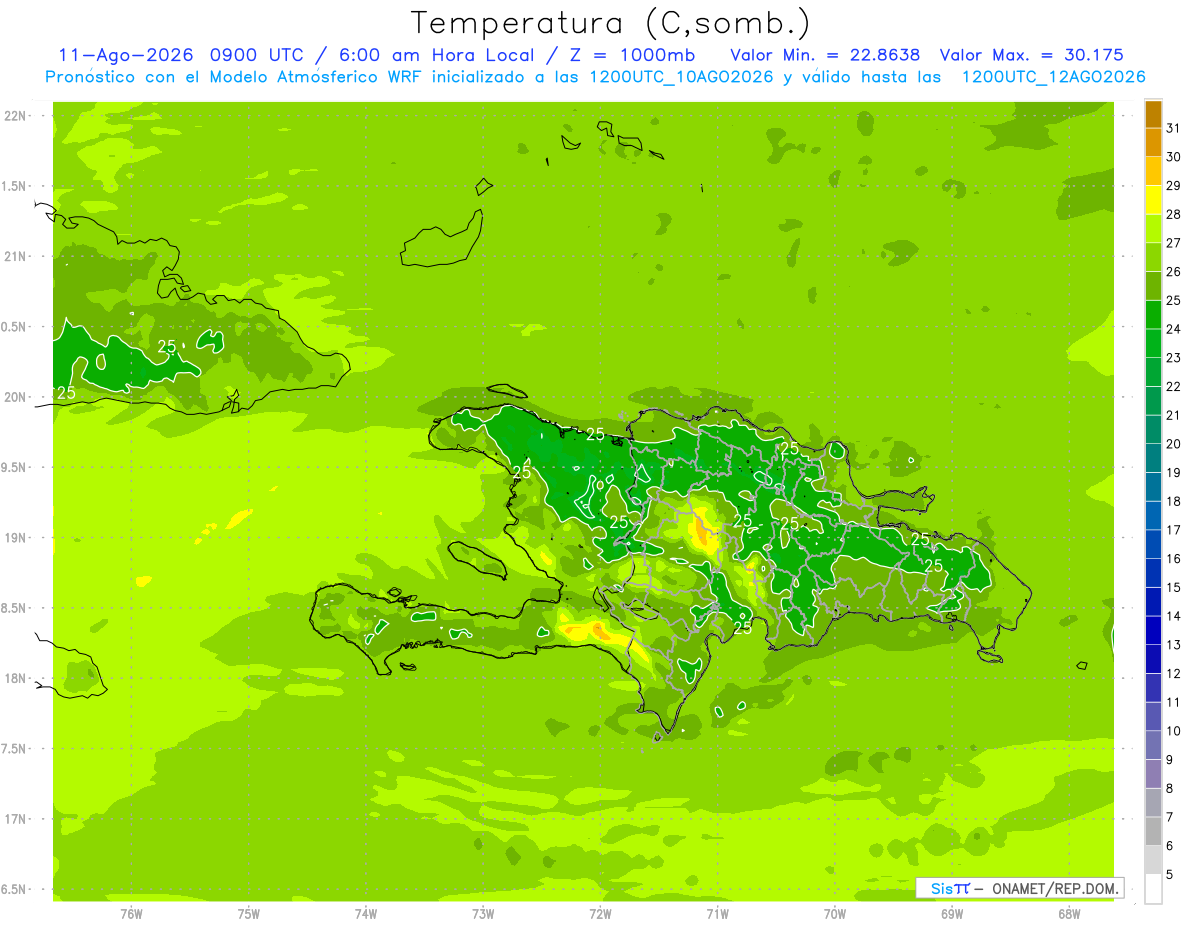Image resolution: width=1200 pixels, height=927 pixels.
Task: Click the 76W longitude axis label
Action: (x=131, y=913)
